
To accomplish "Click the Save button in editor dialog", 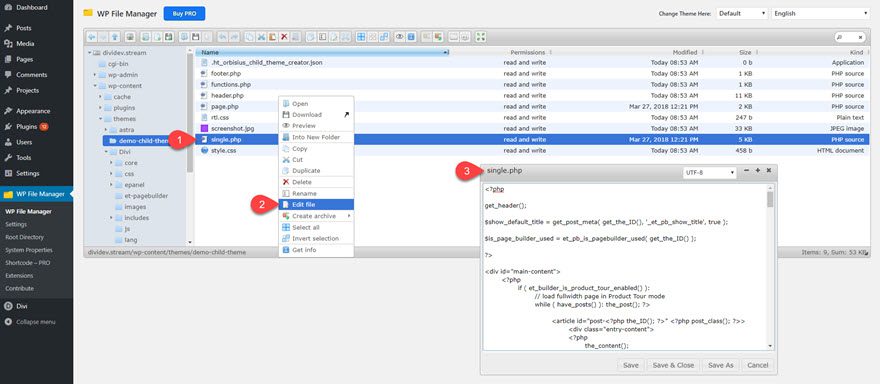I will (x=631, y=365).
